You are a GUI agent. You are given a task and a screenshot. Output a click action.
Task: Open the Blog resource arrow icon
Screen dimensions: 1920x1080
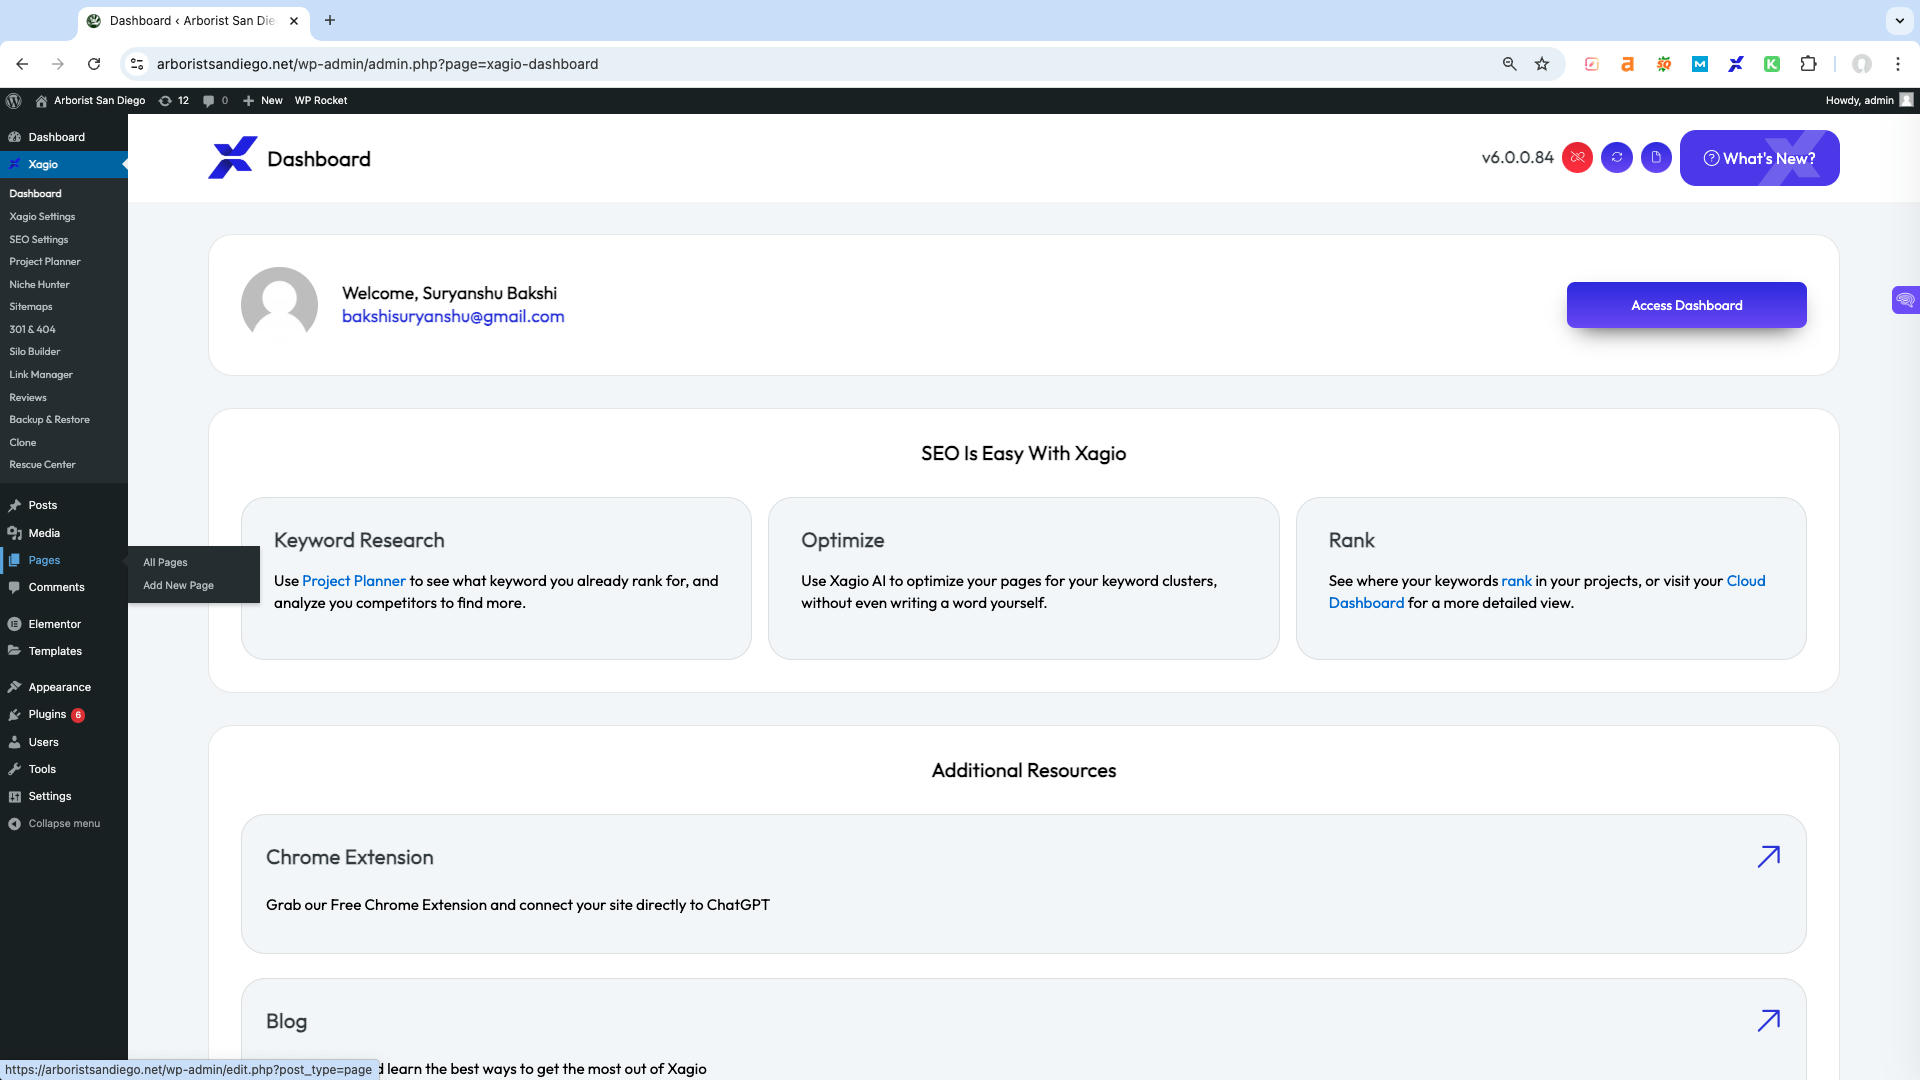point(1768,1021)
